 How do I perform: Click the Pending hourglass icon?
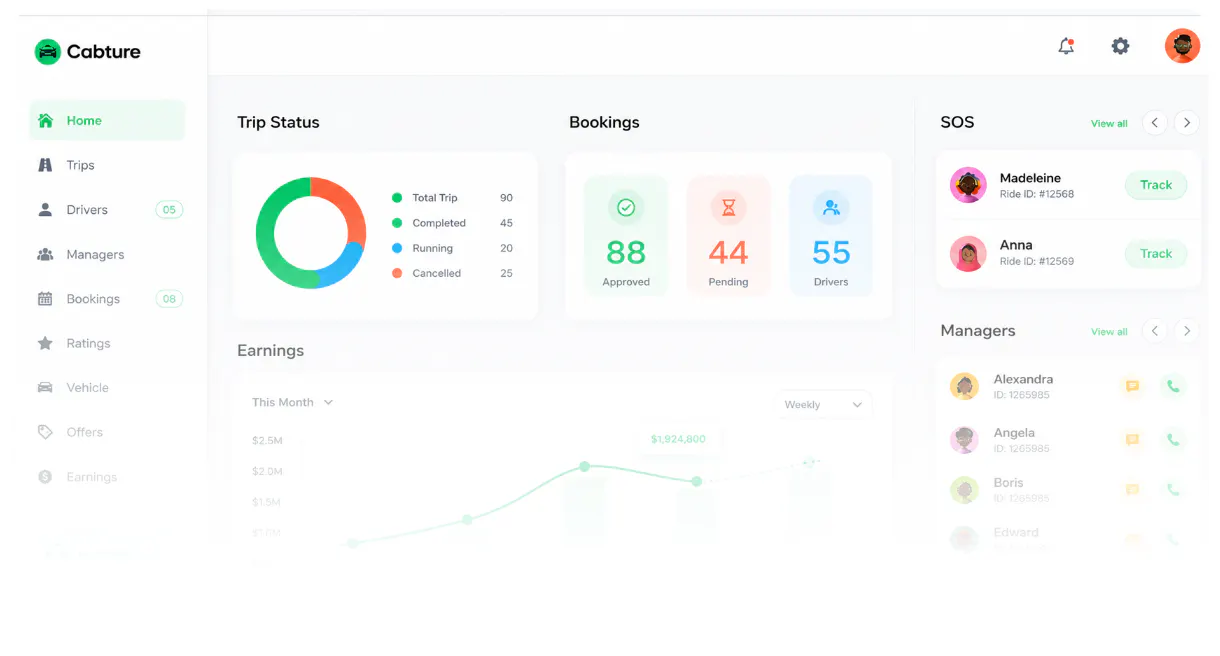(x=729, y=208)
